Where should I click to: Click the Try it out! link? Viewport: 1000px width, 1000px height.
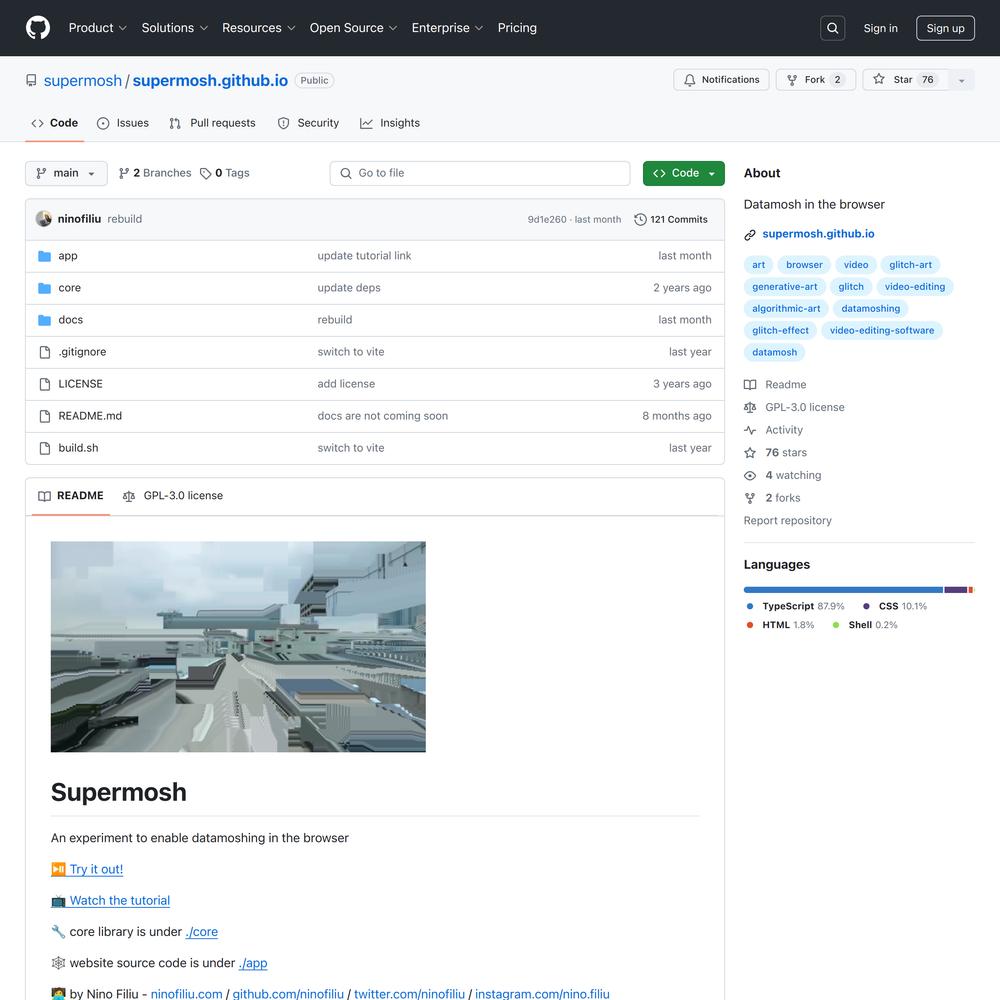click(96, 869)
